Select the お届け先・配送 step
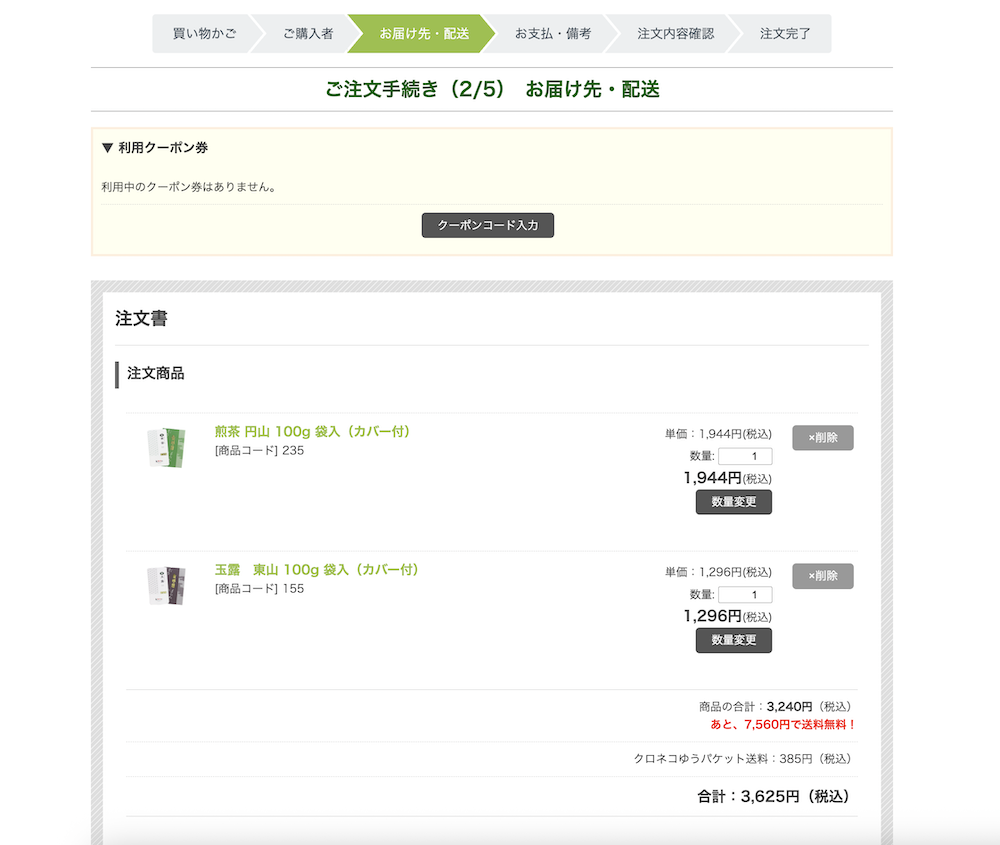This screenshot has height=845, width=1000. 424,34
